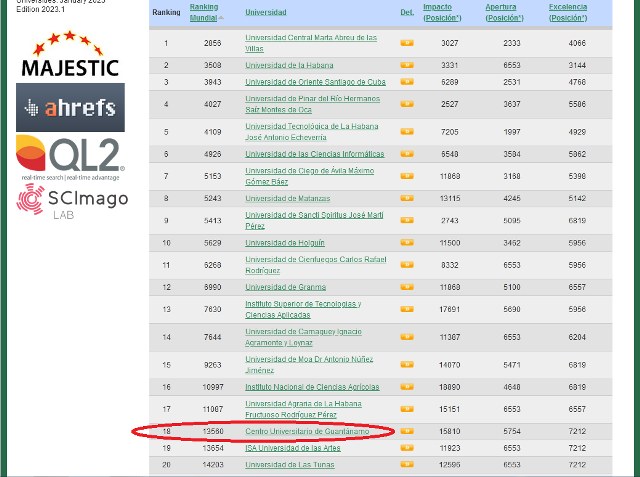Screen dimensions: 640x477
Task: Click details icon for Universidad de Matanzas
Action: tap(407, 198)
